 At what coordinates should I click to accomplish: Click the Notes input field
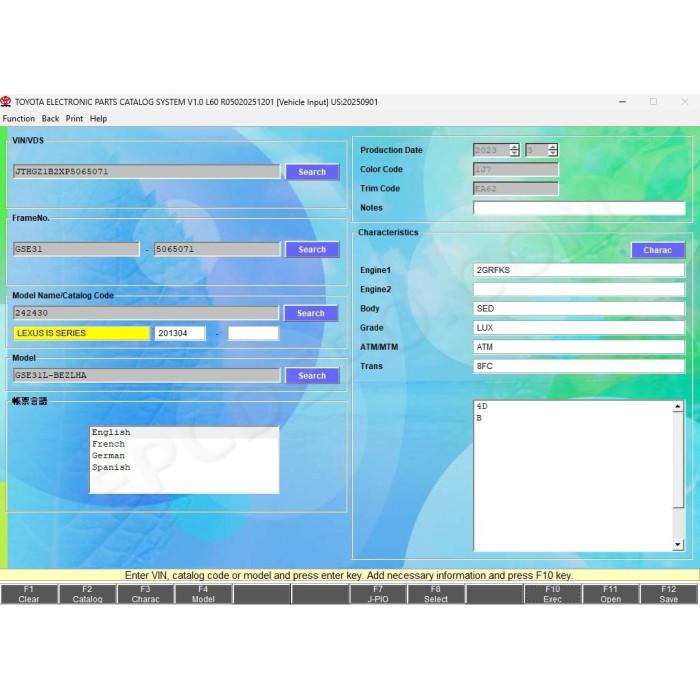tap(579, 208)
